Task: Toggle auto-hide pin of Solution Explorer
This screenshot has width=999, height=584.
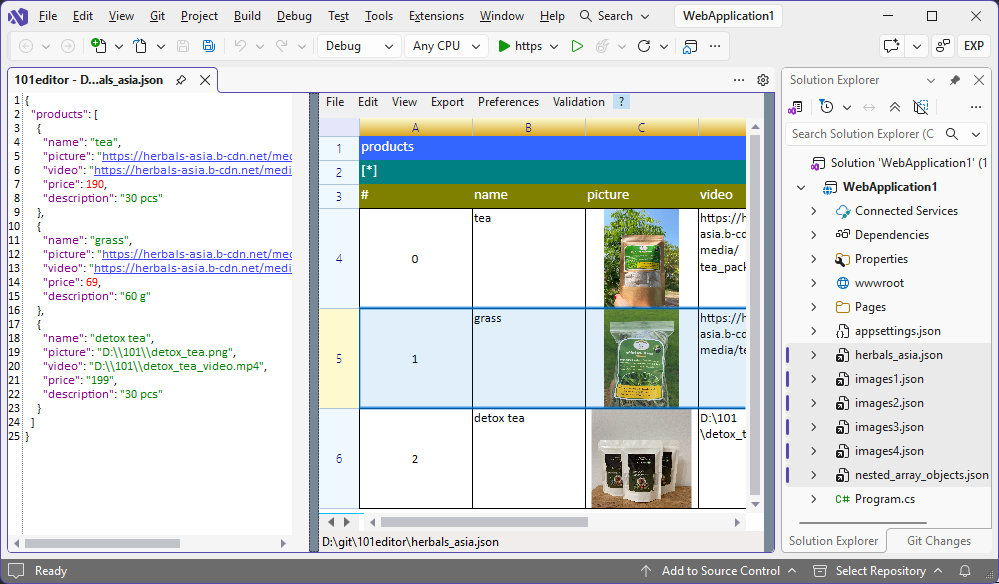Action: click(x=954, y=80)
